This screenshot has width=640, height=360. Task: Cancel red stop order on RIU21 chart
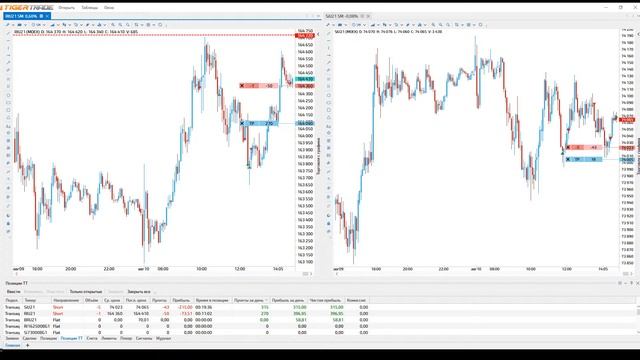242,86
